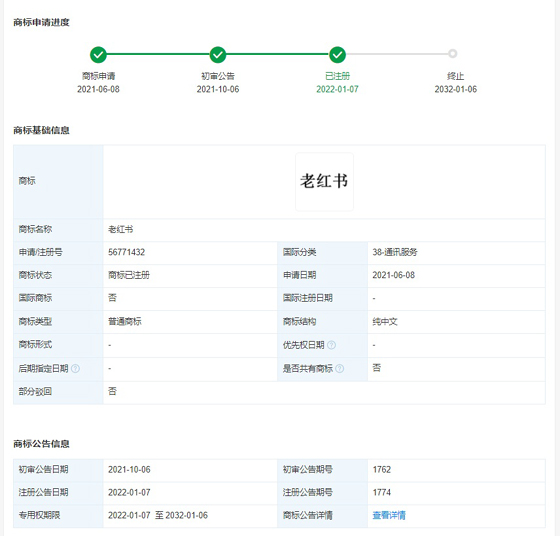Click the 商标基础信息 section heading

coord(41,130)
